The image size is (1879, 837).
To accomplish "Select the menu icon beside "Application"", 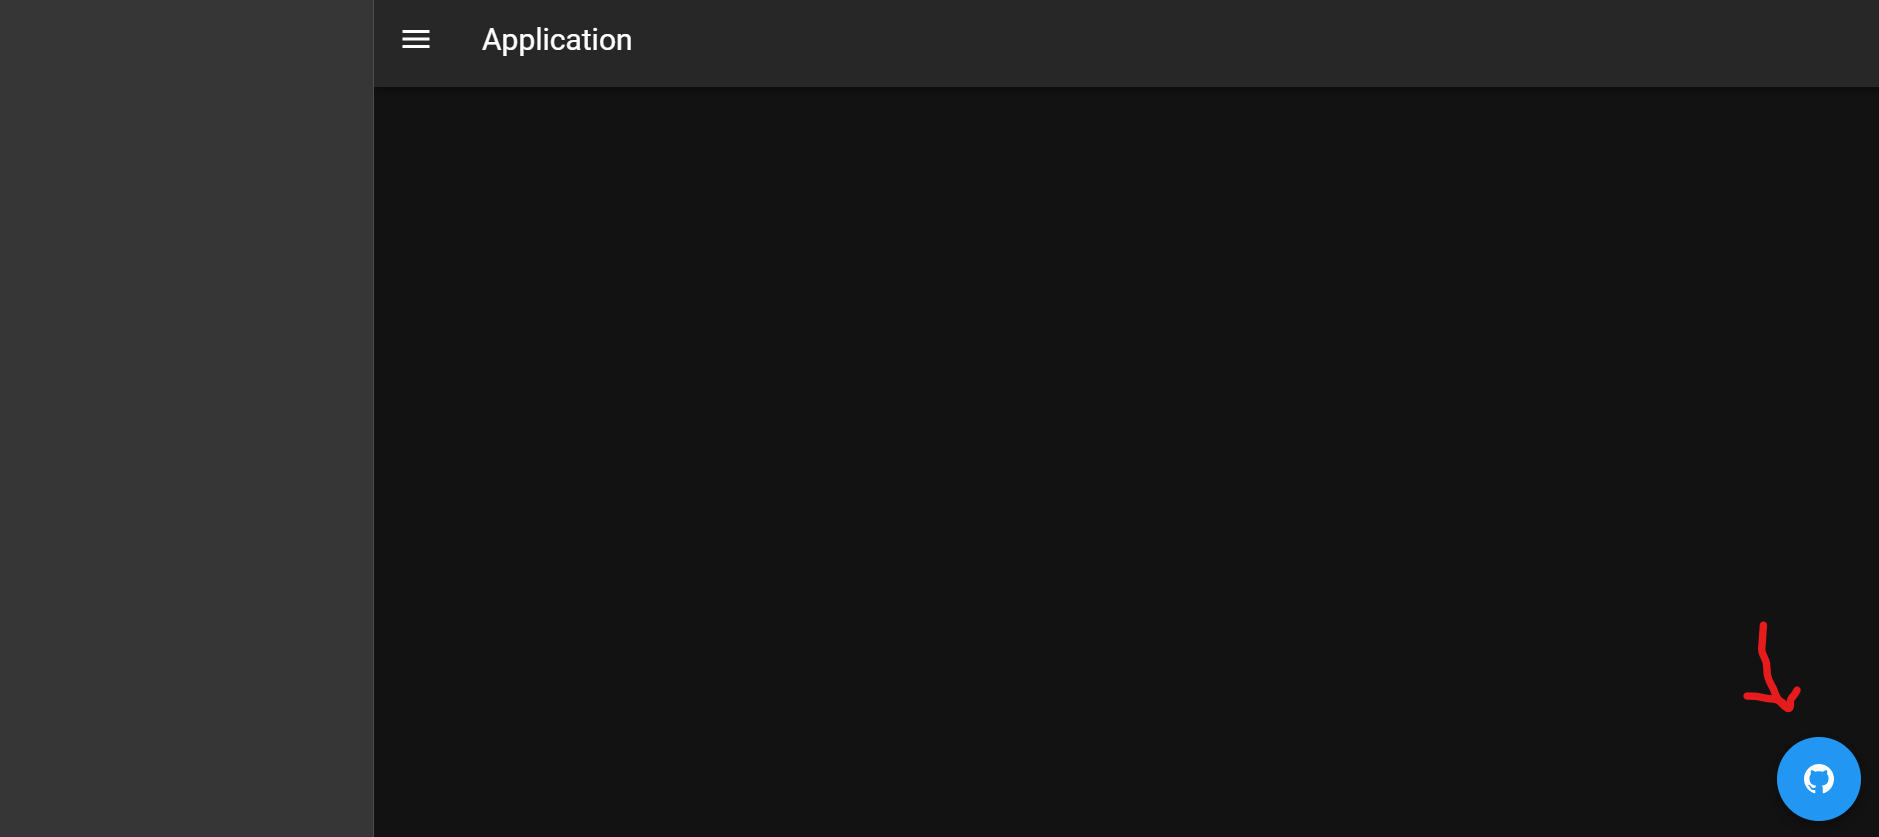I will tap(416, 40).
